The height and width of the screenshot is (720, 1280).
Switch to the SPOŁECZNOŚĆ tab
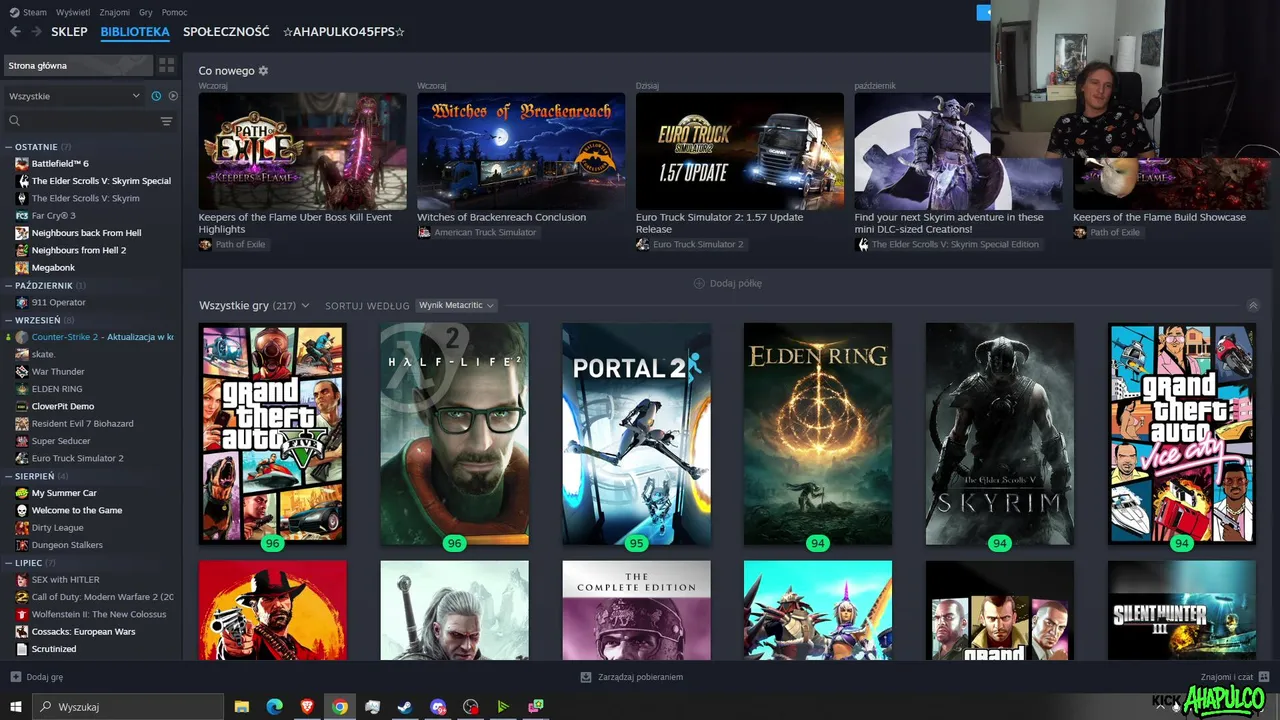coord(226,32)
